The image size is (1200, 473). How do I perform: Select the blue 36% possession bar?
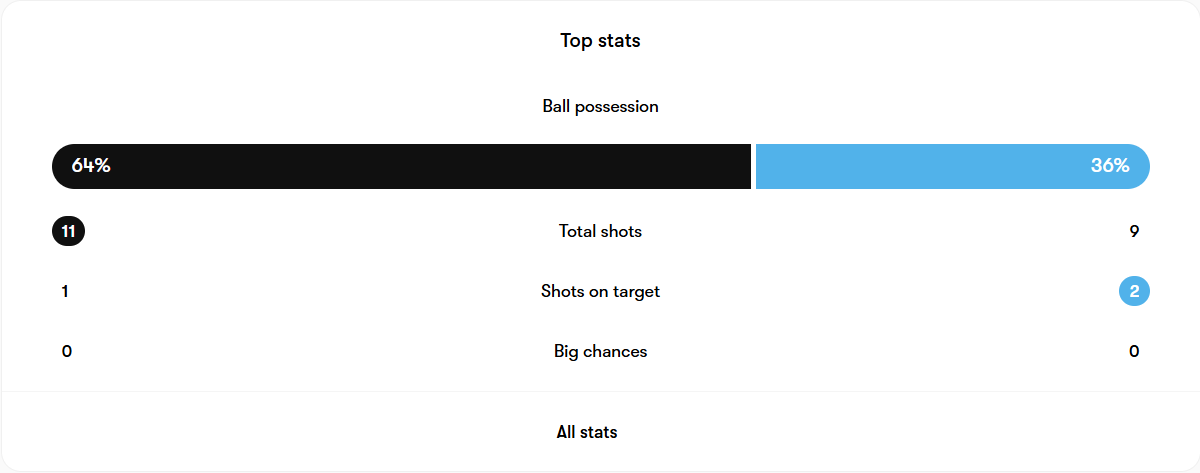click(952, 166)
